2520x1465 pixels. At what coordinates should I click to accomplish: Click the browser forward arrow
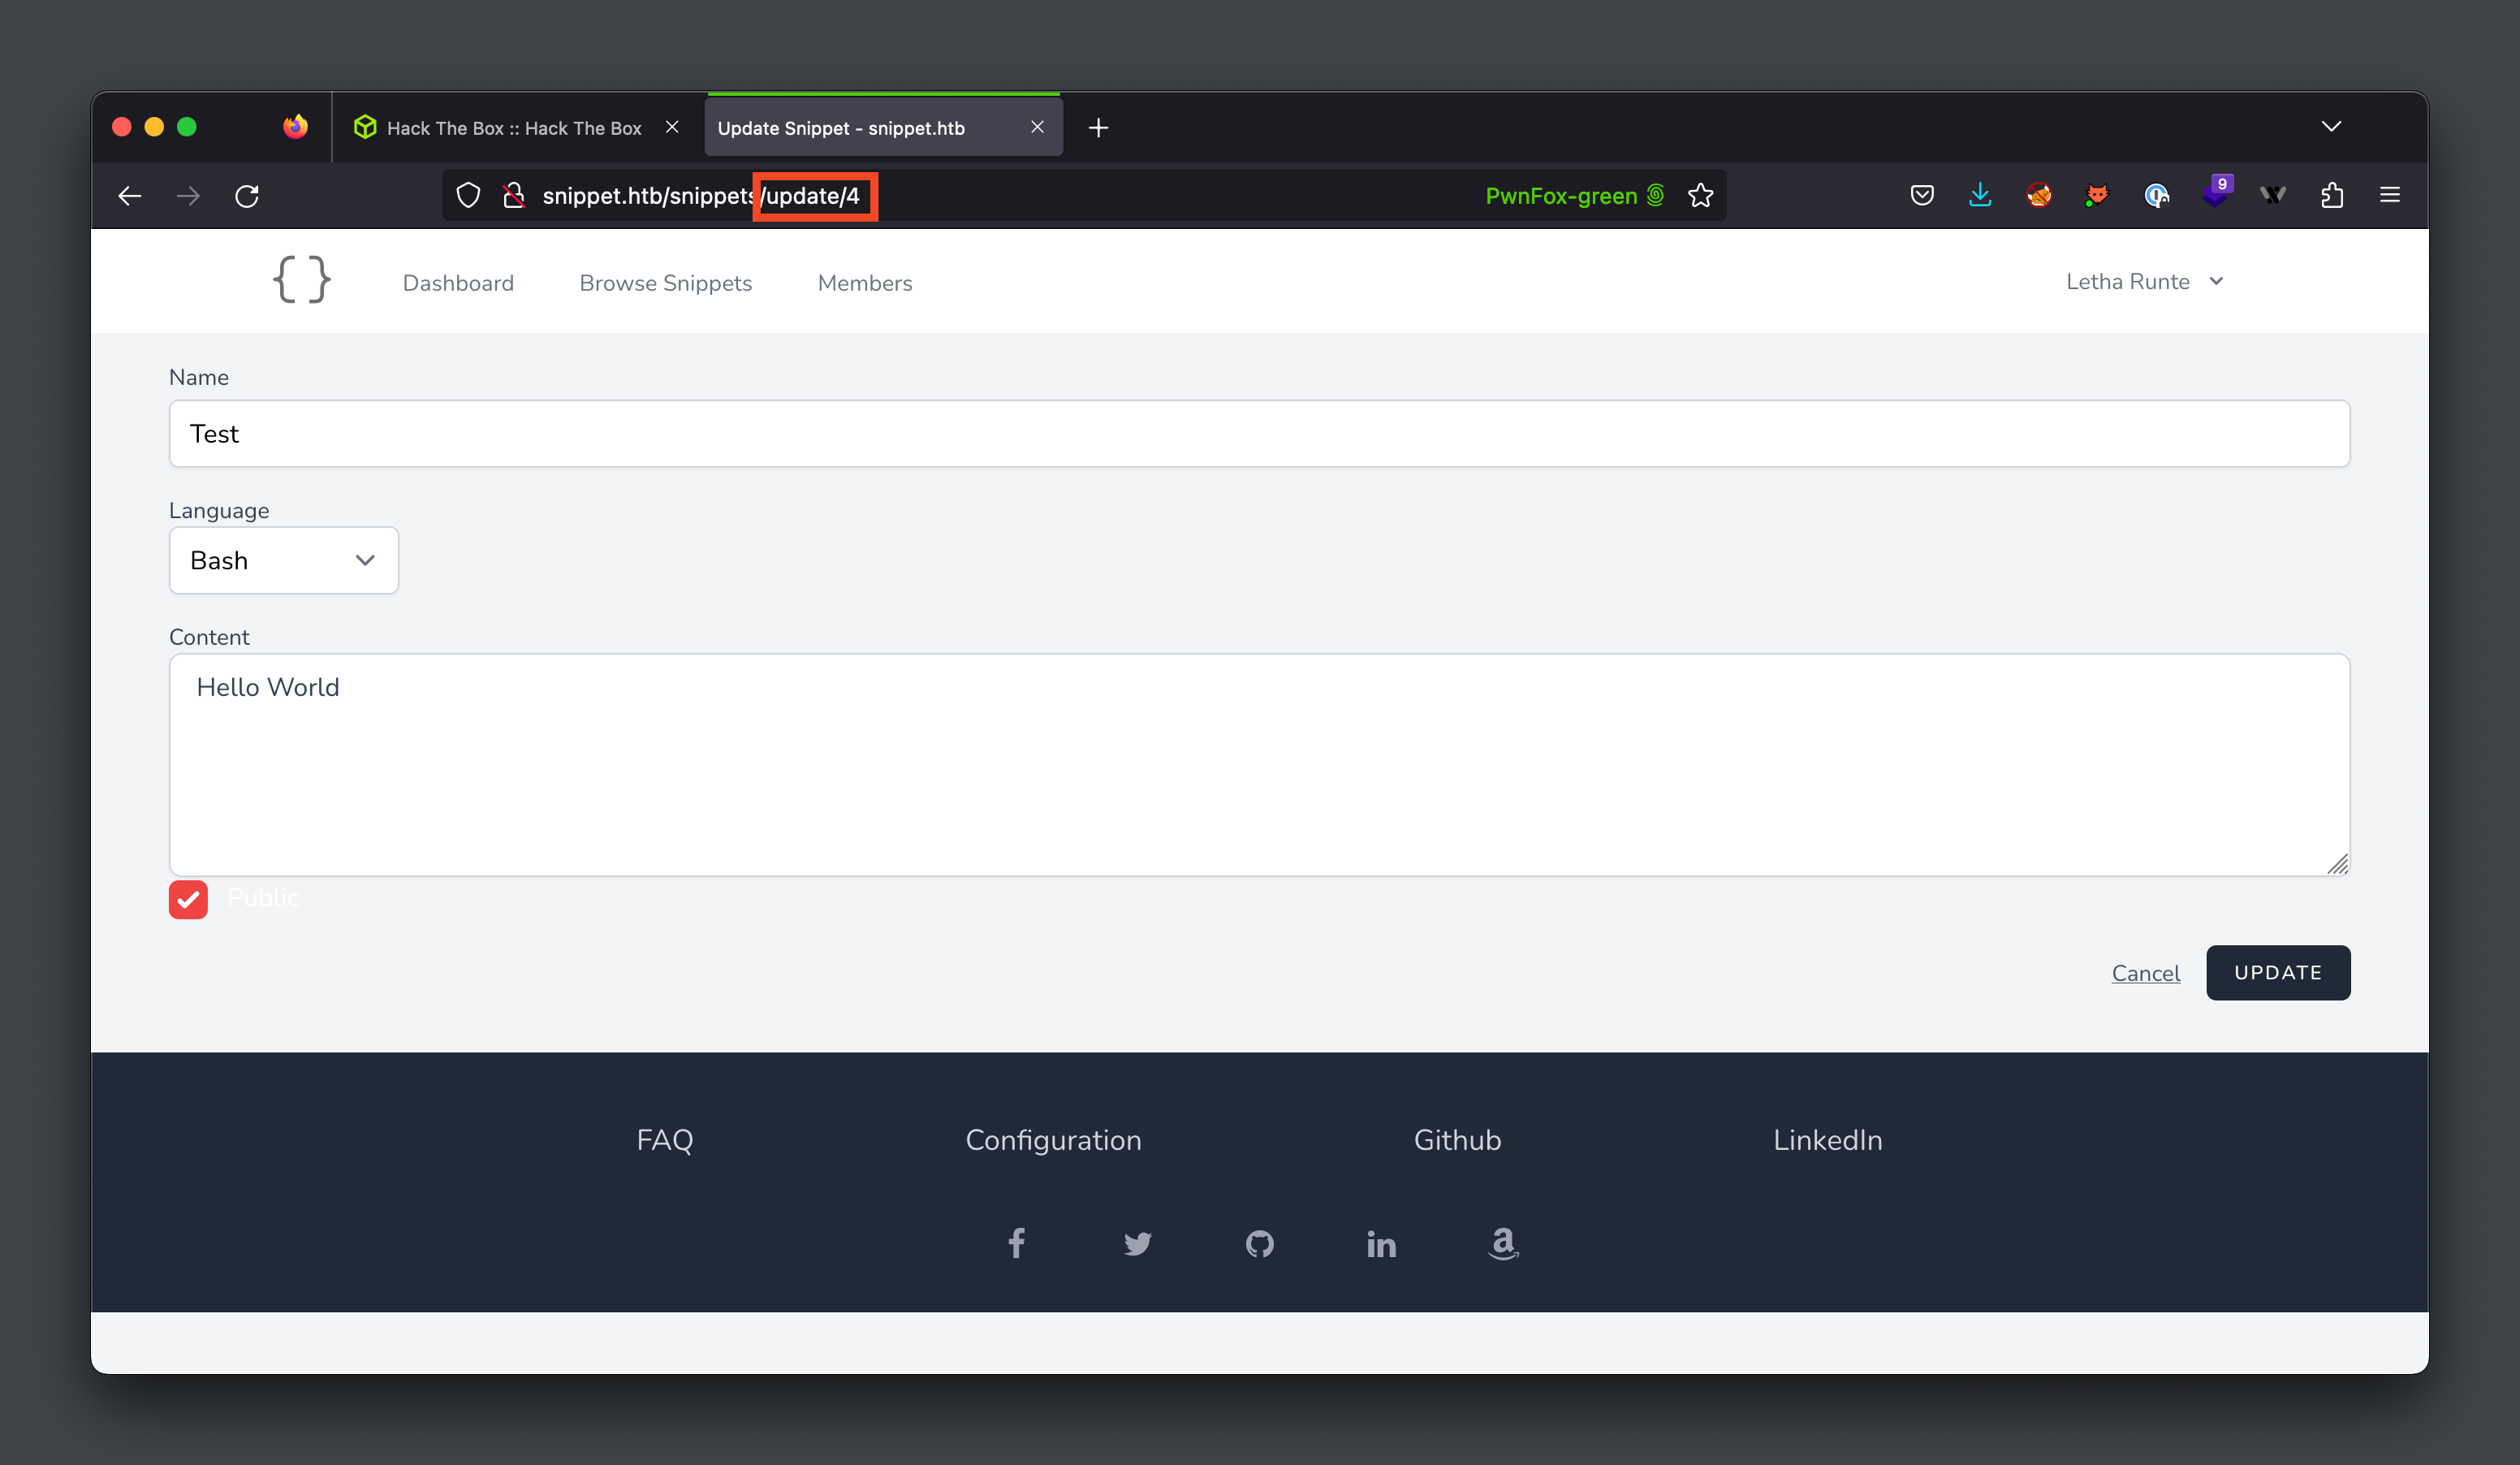click(188, 196)
